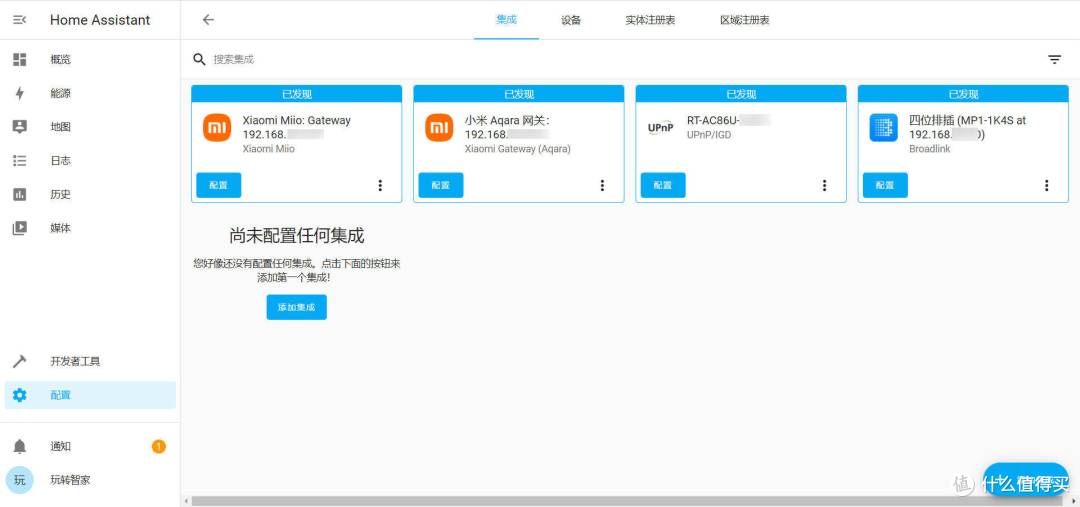Switch to the 实体注册表 tab

tap(650, 20)
